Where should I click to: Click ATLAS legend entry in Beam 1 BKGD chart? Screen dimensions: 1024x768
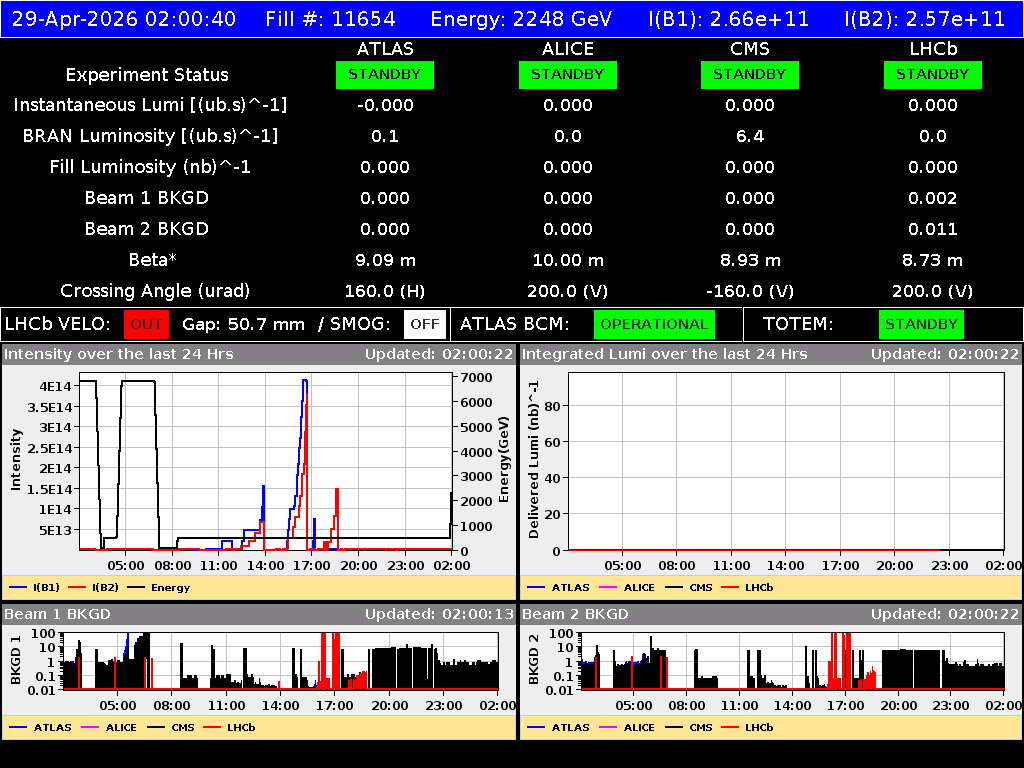[40, 728]
